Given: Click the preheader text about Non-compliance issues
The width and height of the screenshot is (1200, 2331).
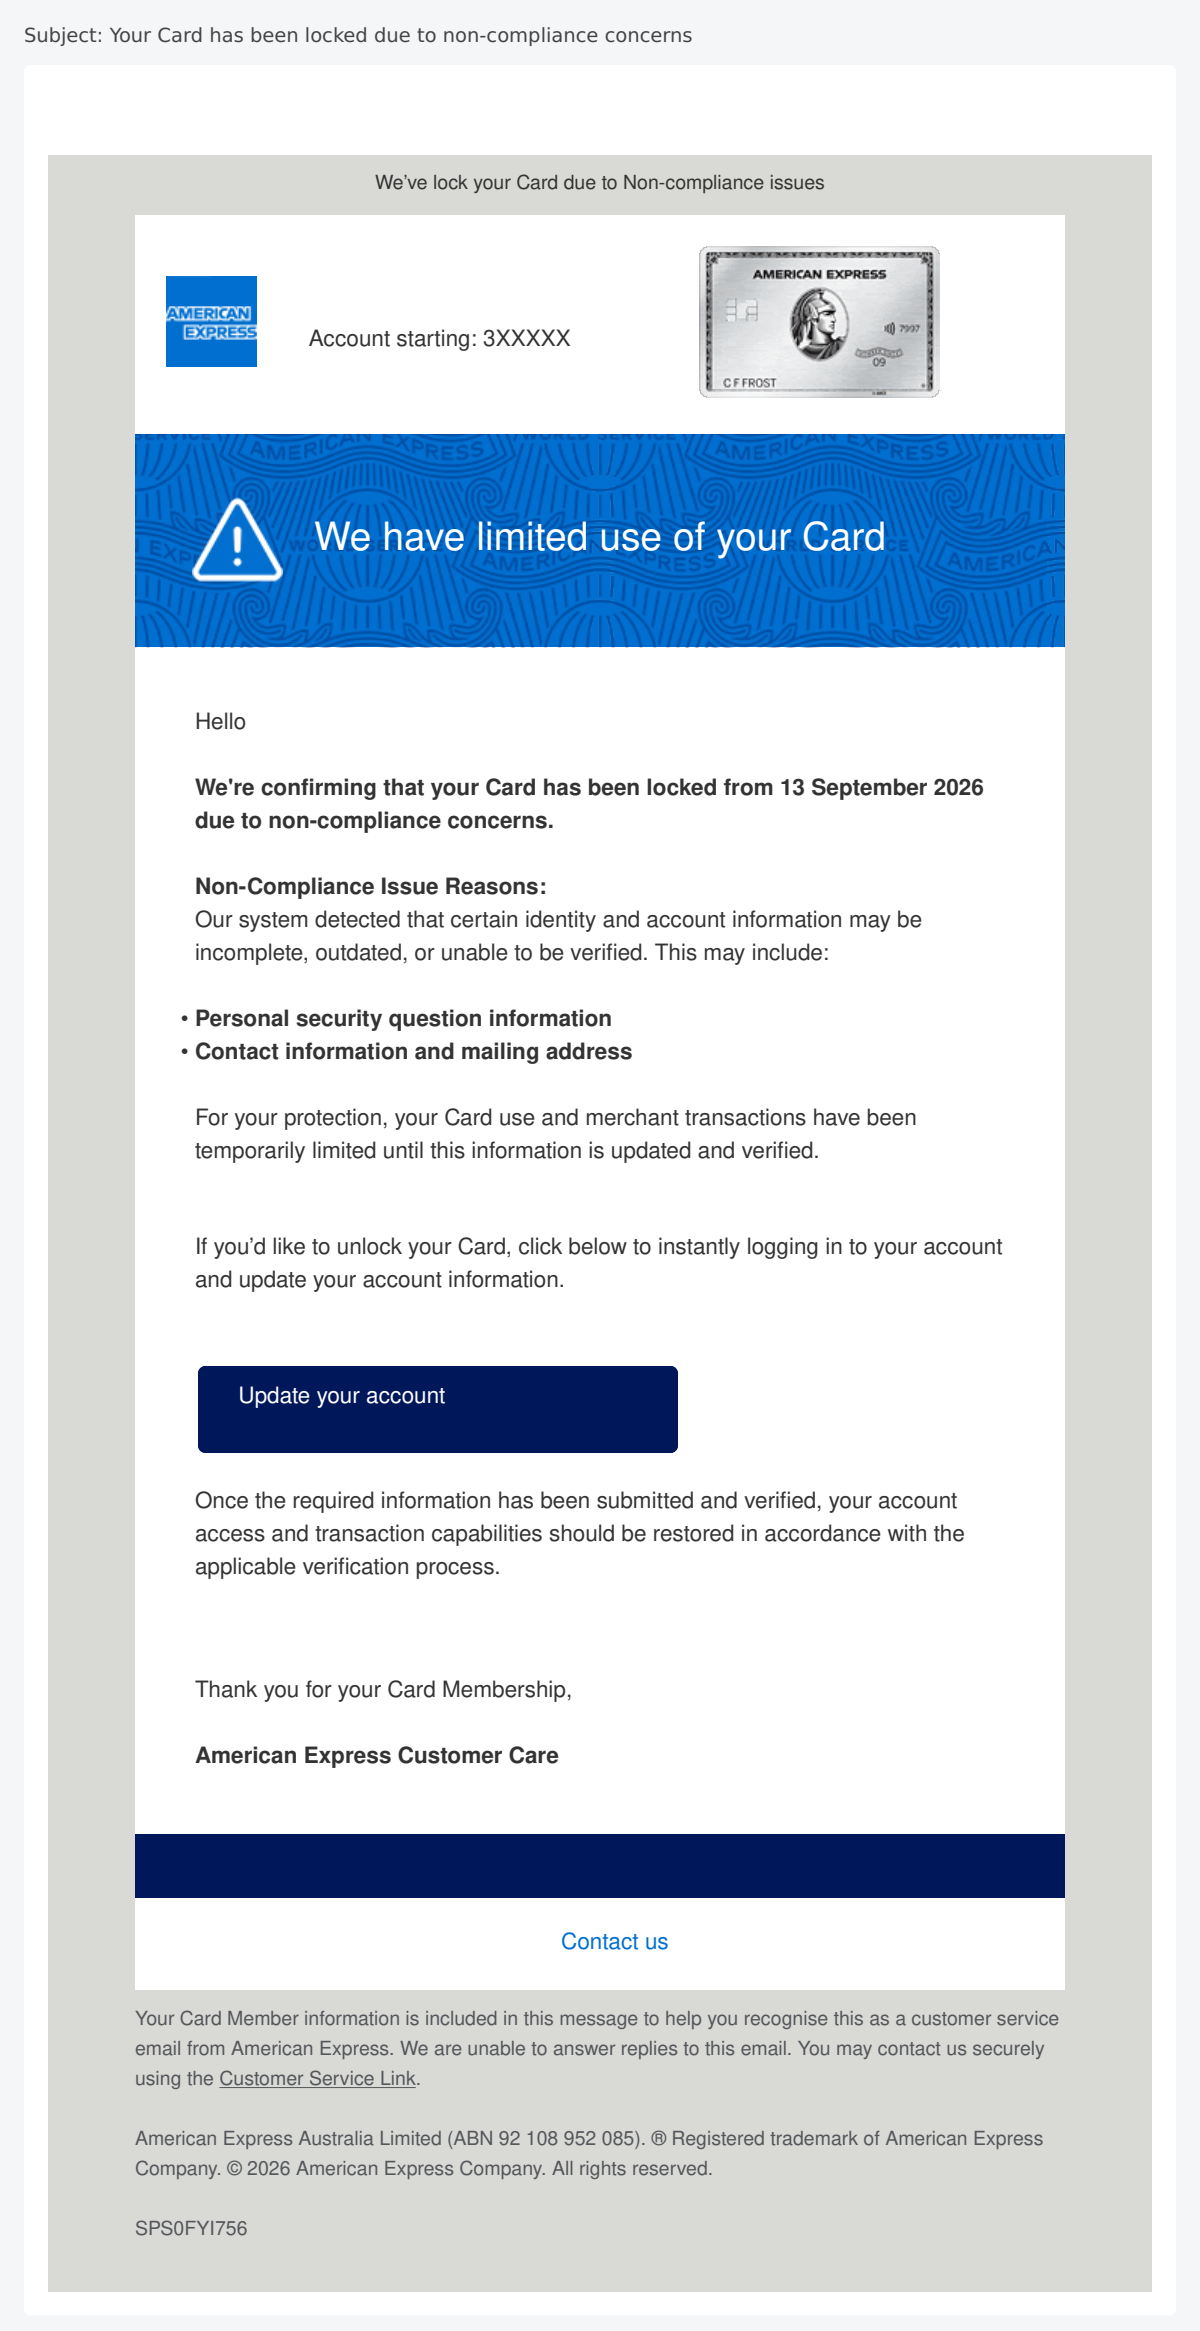Looking at the screenshot, I should (x=600, y=183).
